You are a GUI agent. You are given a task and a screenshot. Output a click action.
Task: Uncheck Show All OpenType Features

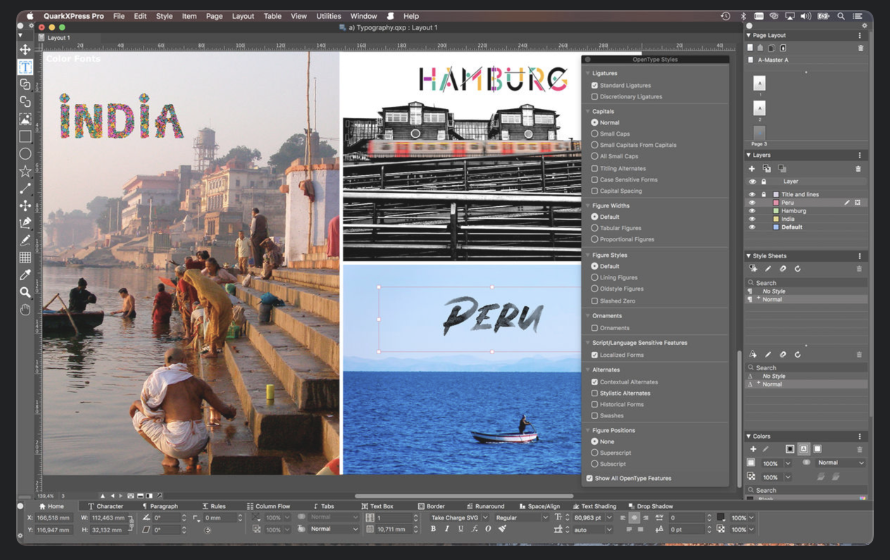coord(589,479)
